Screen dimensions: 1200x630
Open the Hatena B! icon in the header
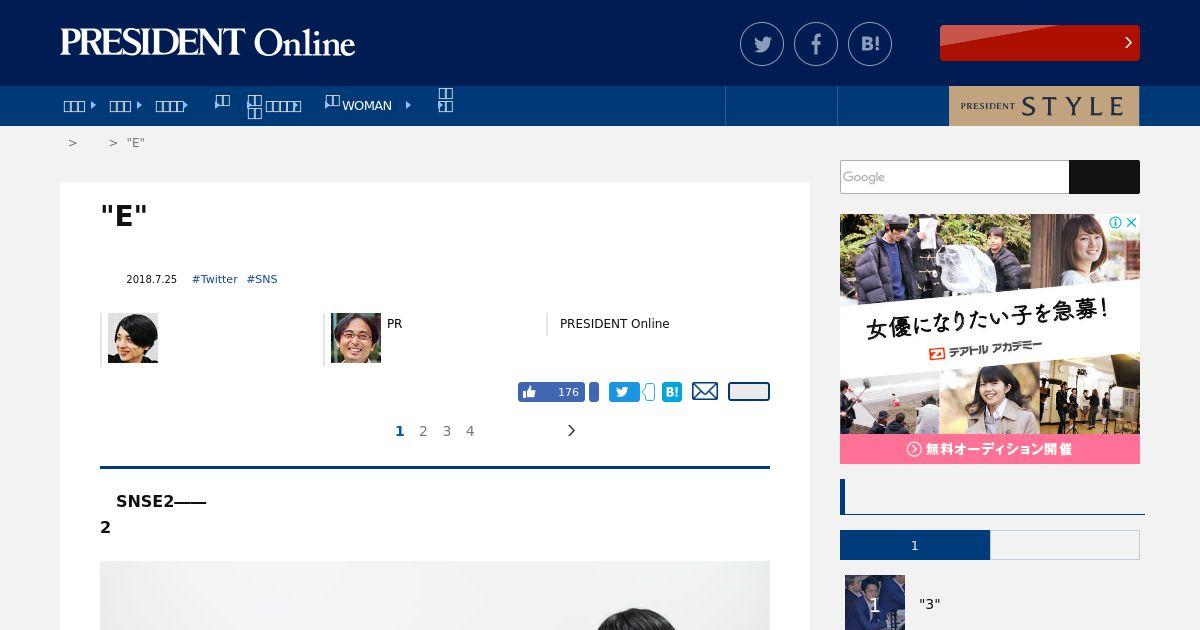(870, 44)
